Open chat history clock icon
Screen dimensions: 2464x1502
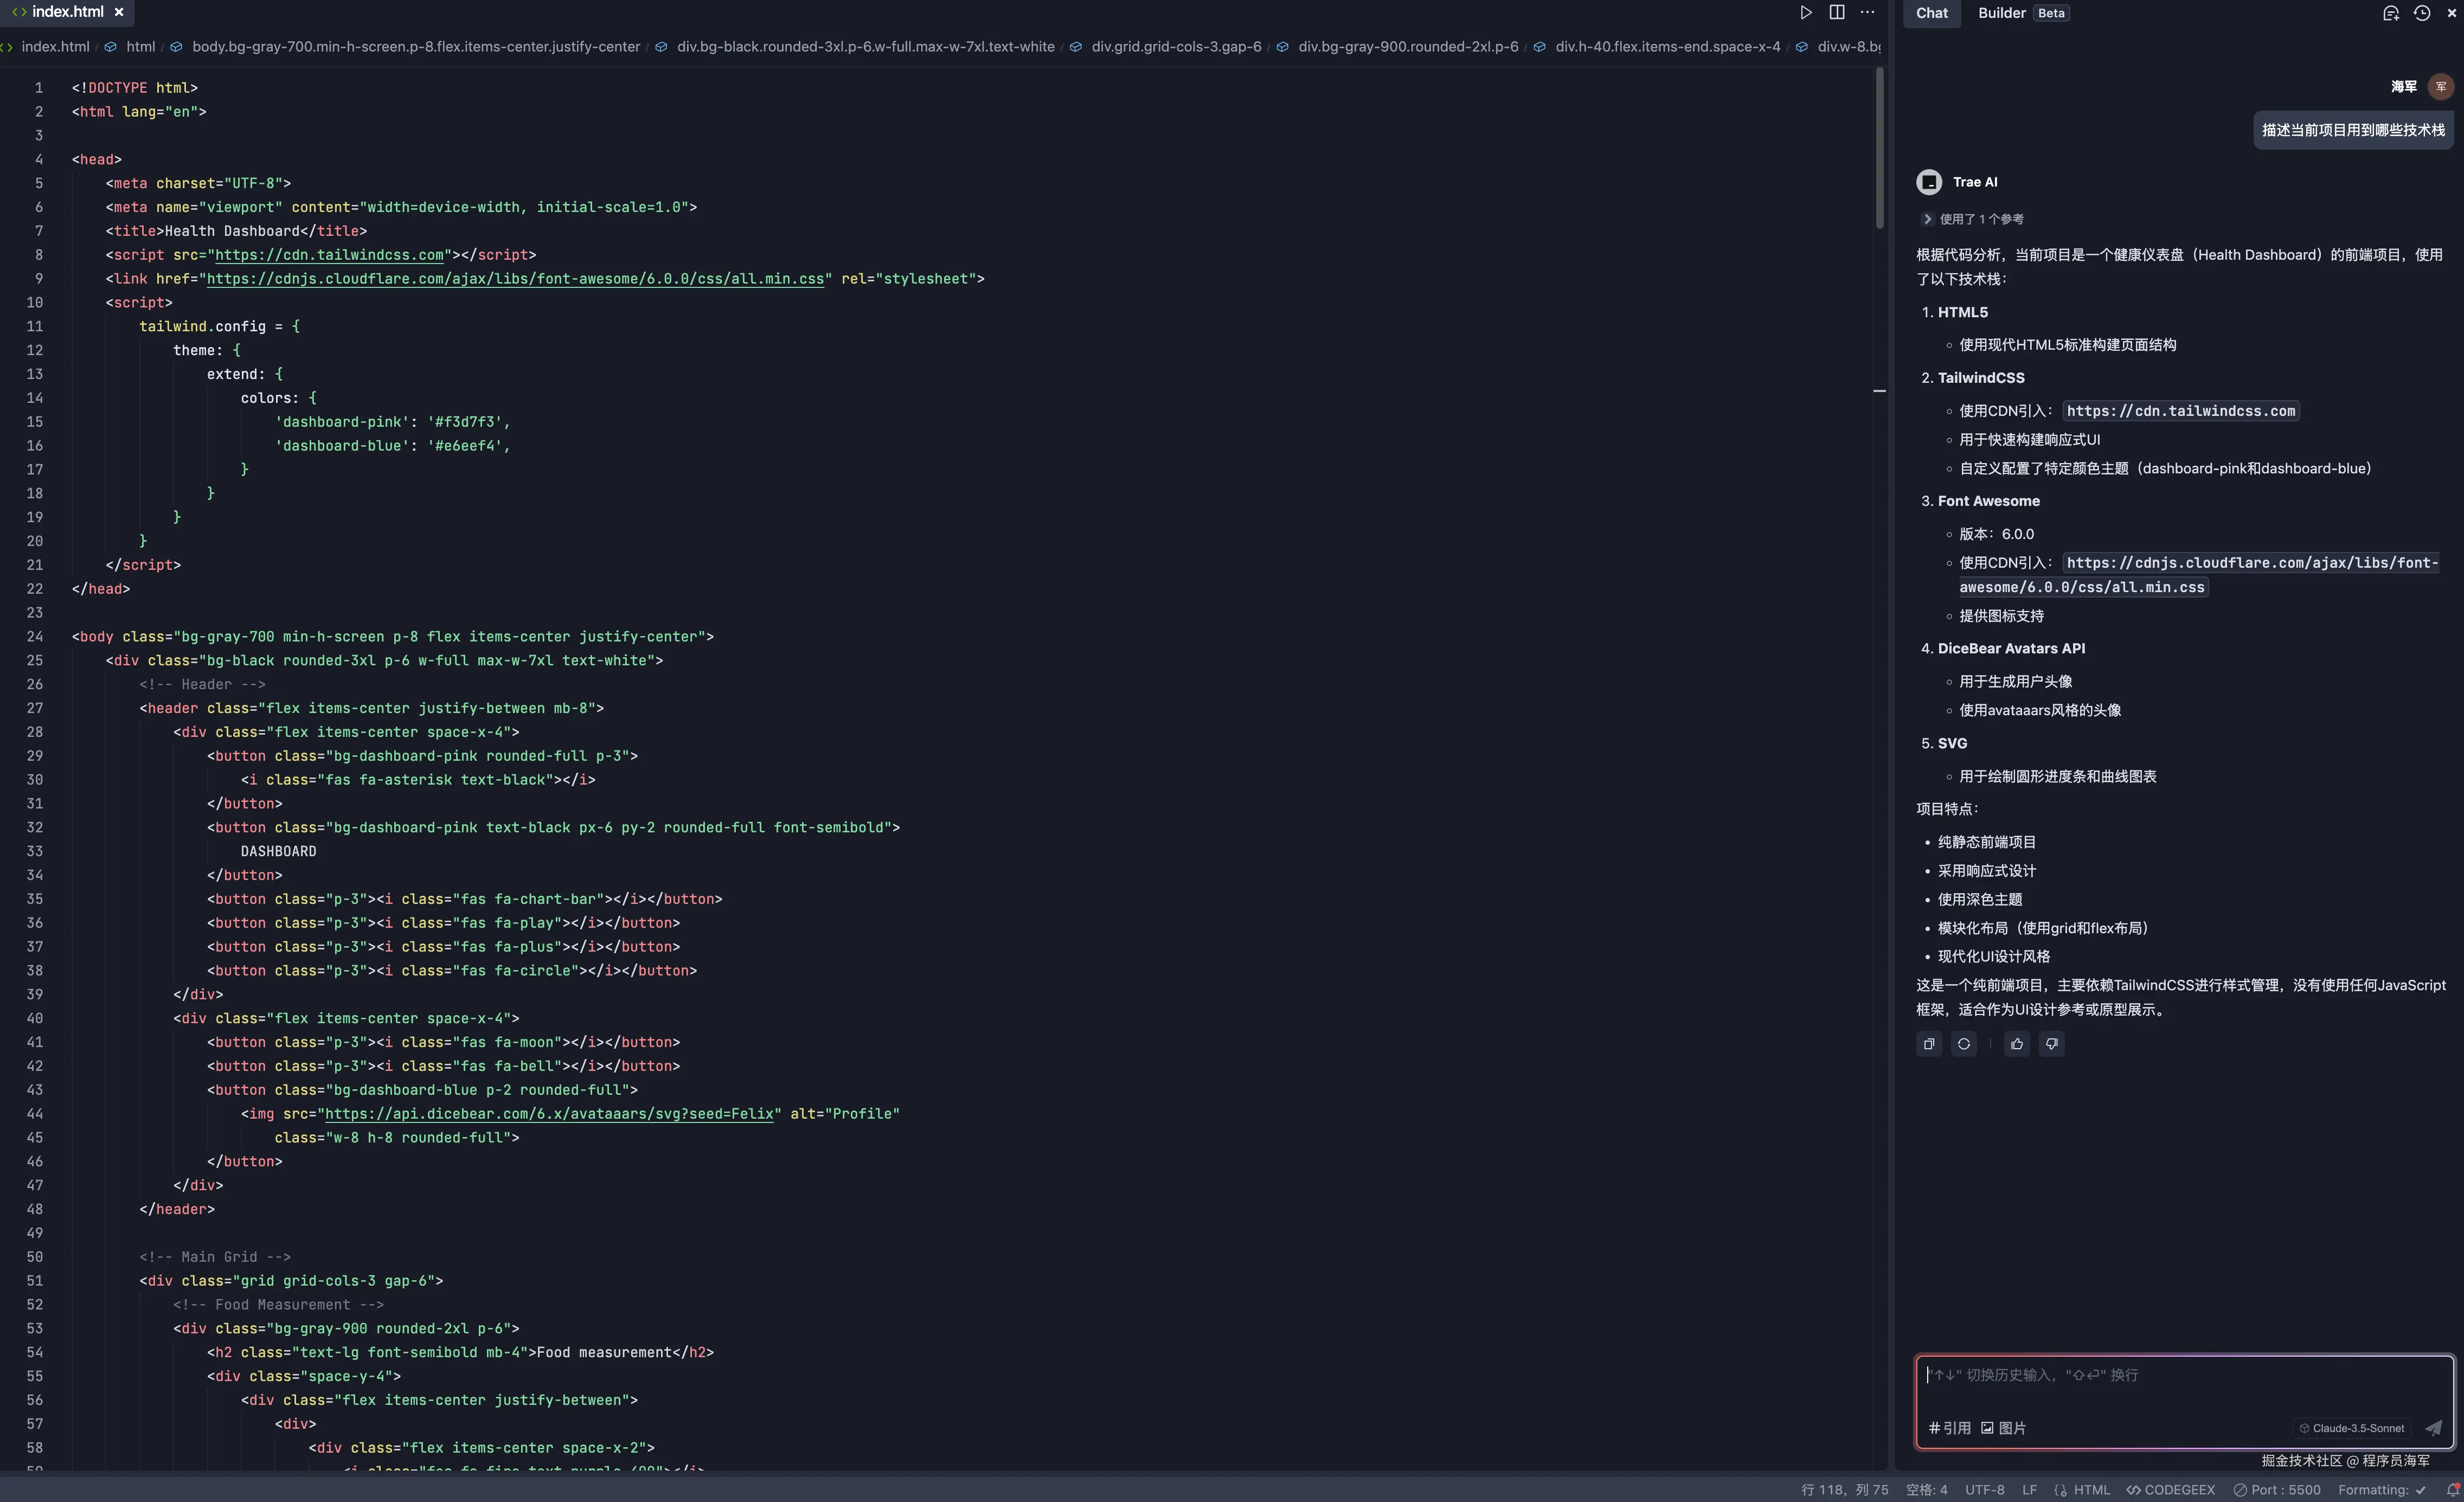(2421, 13)
